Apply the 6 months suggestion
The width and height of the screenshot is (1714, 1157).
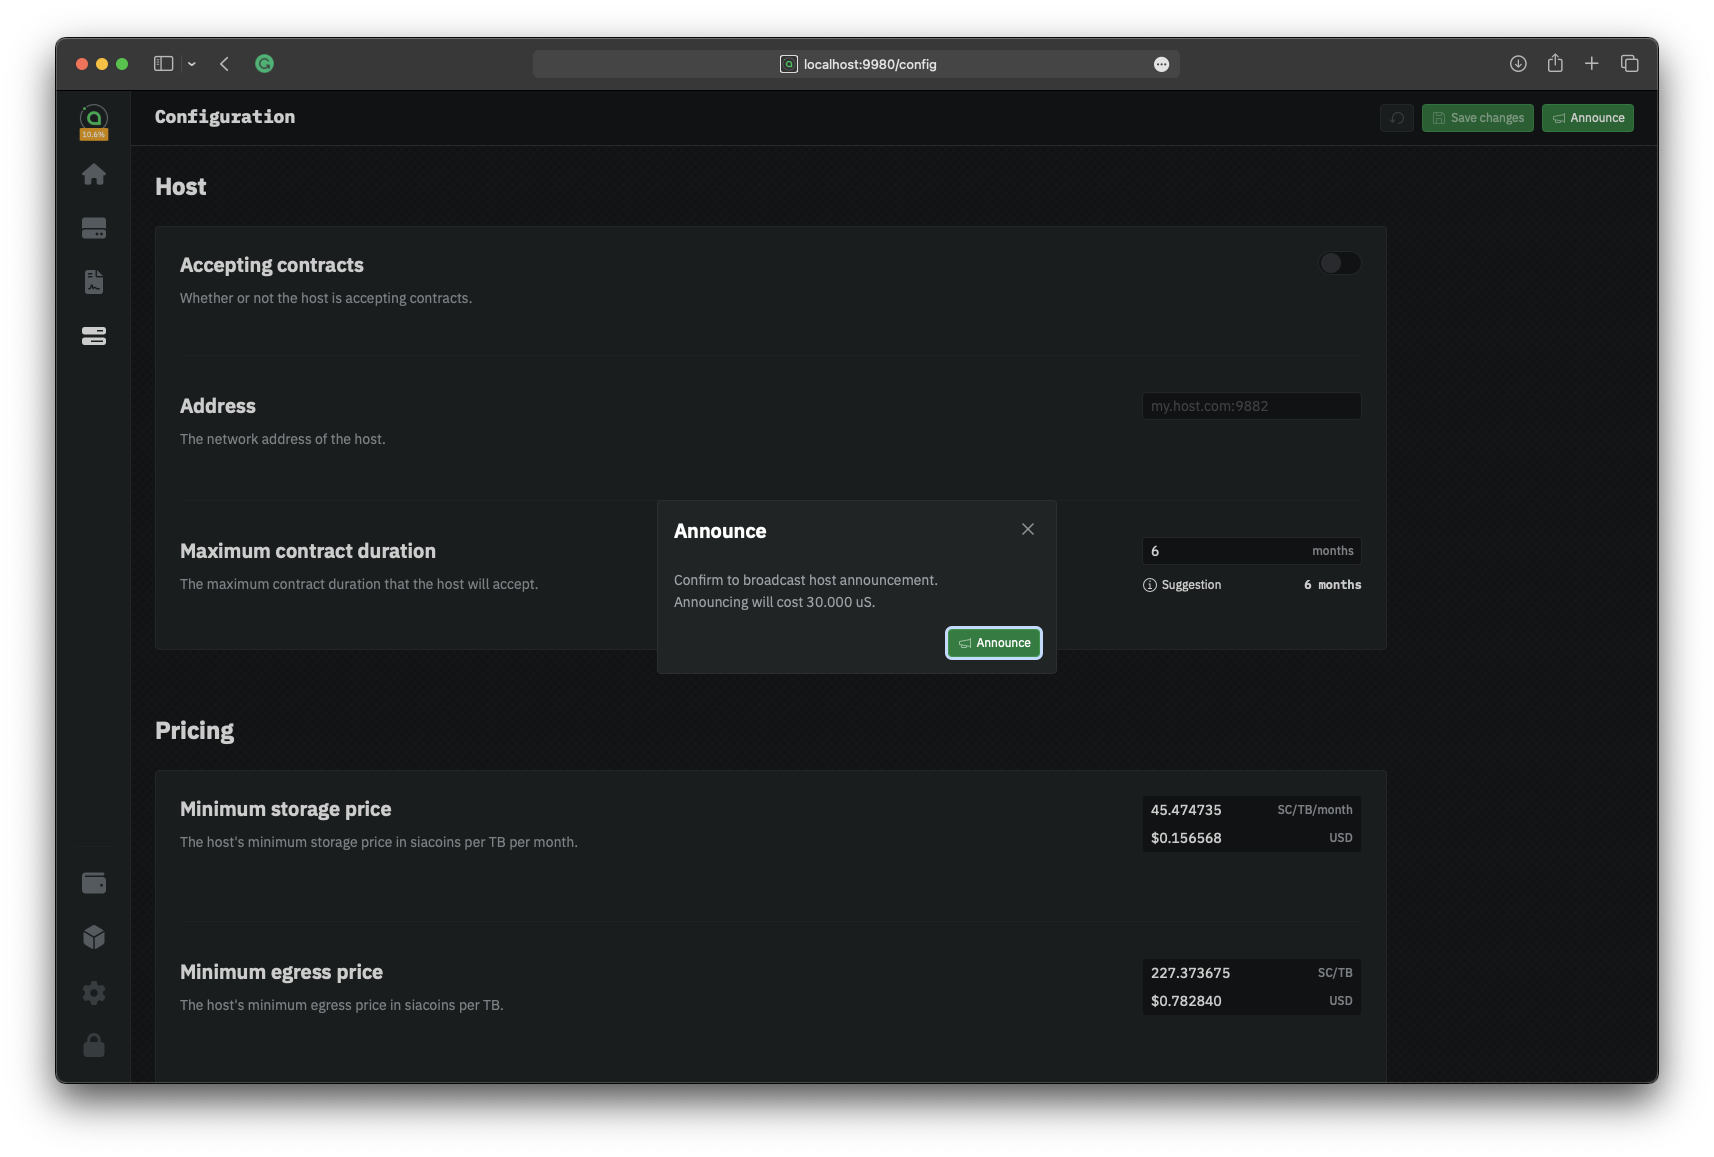click(1332, 585)
